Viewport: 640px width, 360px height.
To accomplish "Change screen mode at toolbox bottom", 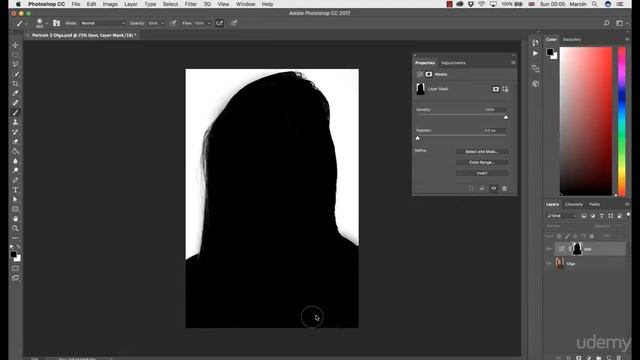I will 16,278.
